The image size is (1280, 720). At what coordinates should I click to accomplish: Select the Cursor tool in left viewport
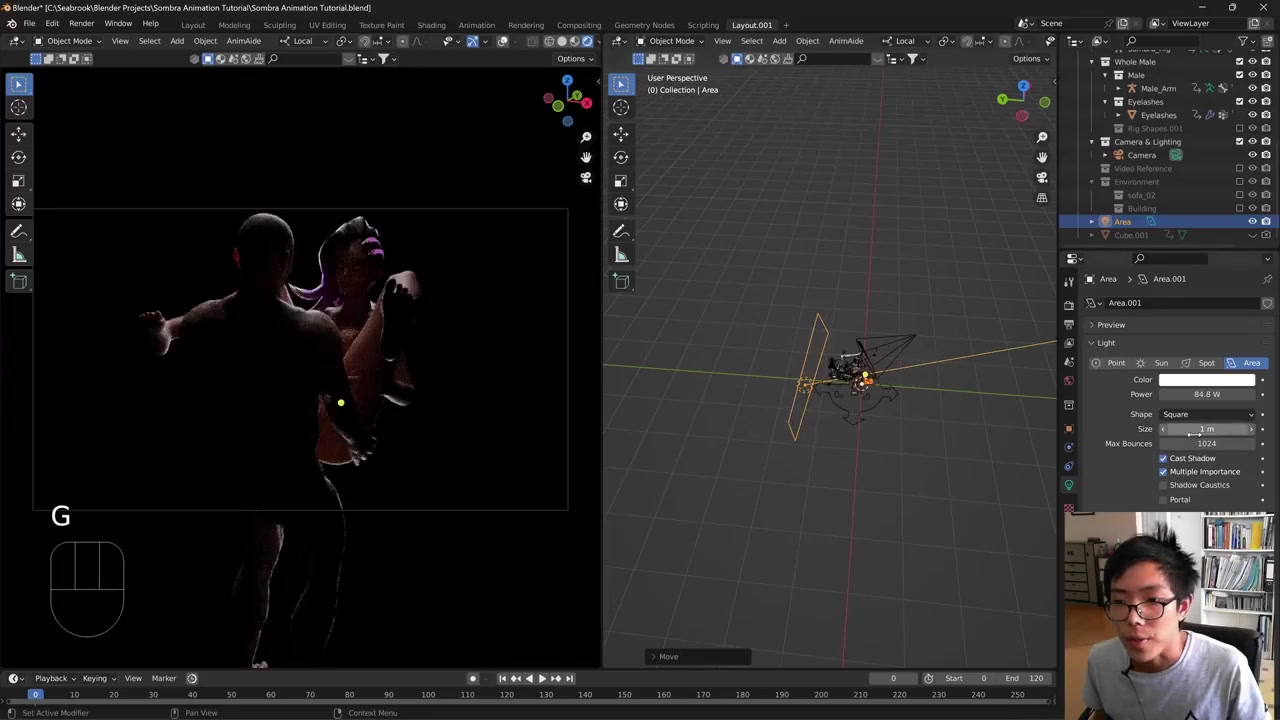[19, 107]
